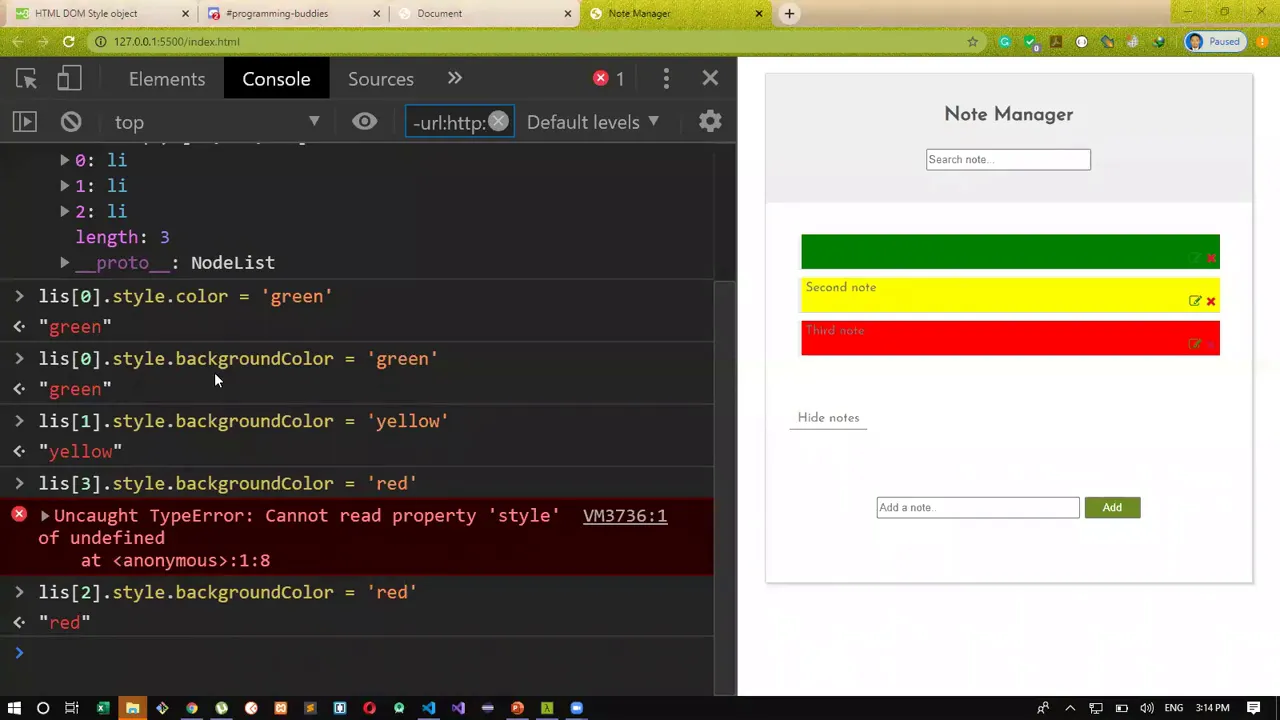The image size is (1280, 720).
Task: Go back in browser history
Action: (17, 42)
